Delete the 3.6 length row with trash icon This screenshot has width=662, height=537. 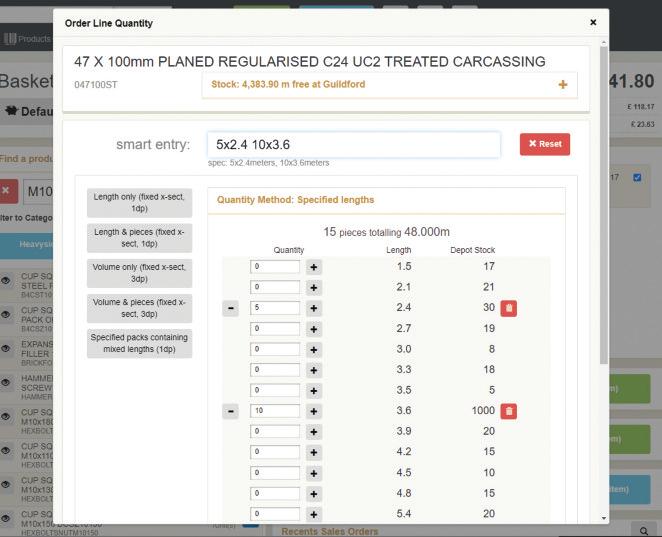point(509,411)
